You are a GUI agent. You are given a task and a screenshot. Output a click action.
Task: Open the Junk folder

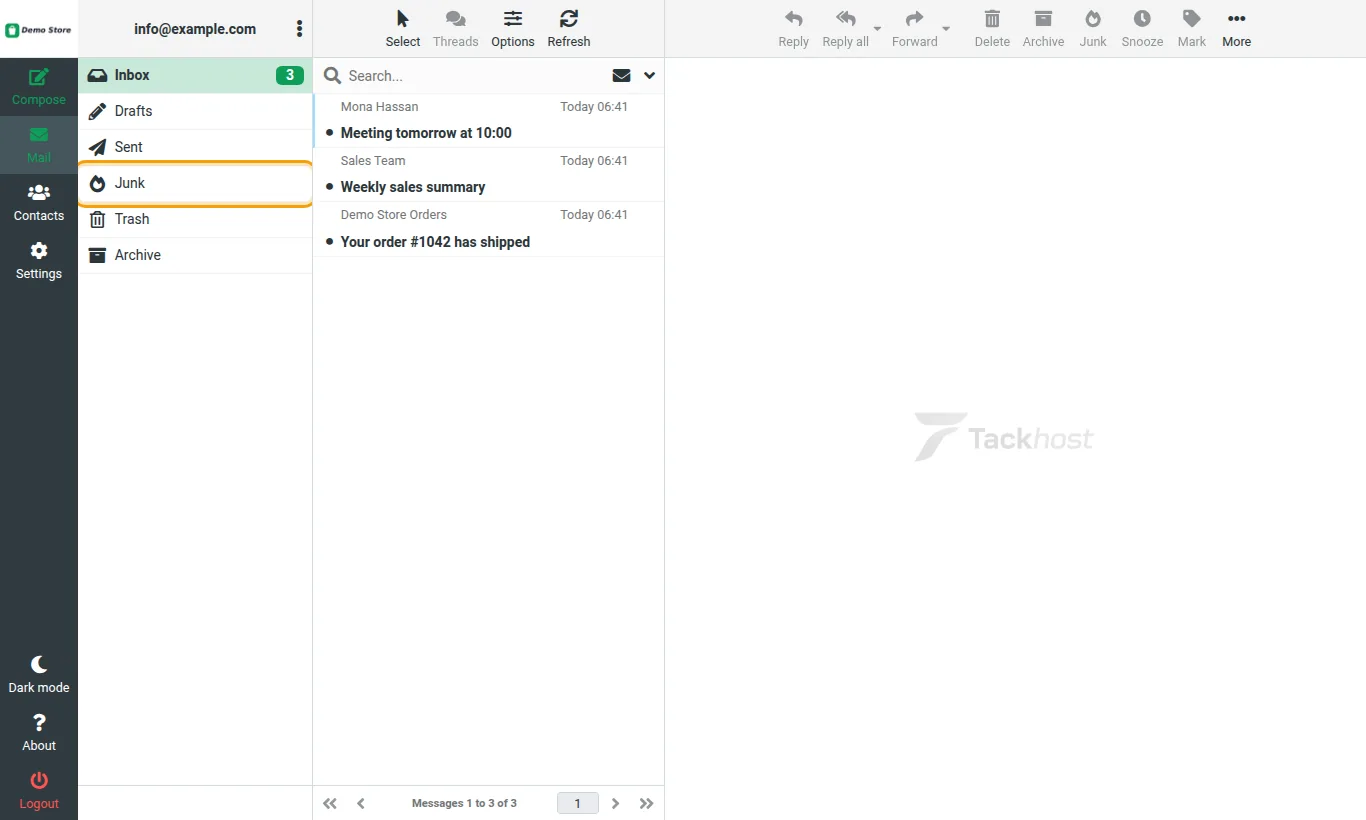[x=195, y=183]
